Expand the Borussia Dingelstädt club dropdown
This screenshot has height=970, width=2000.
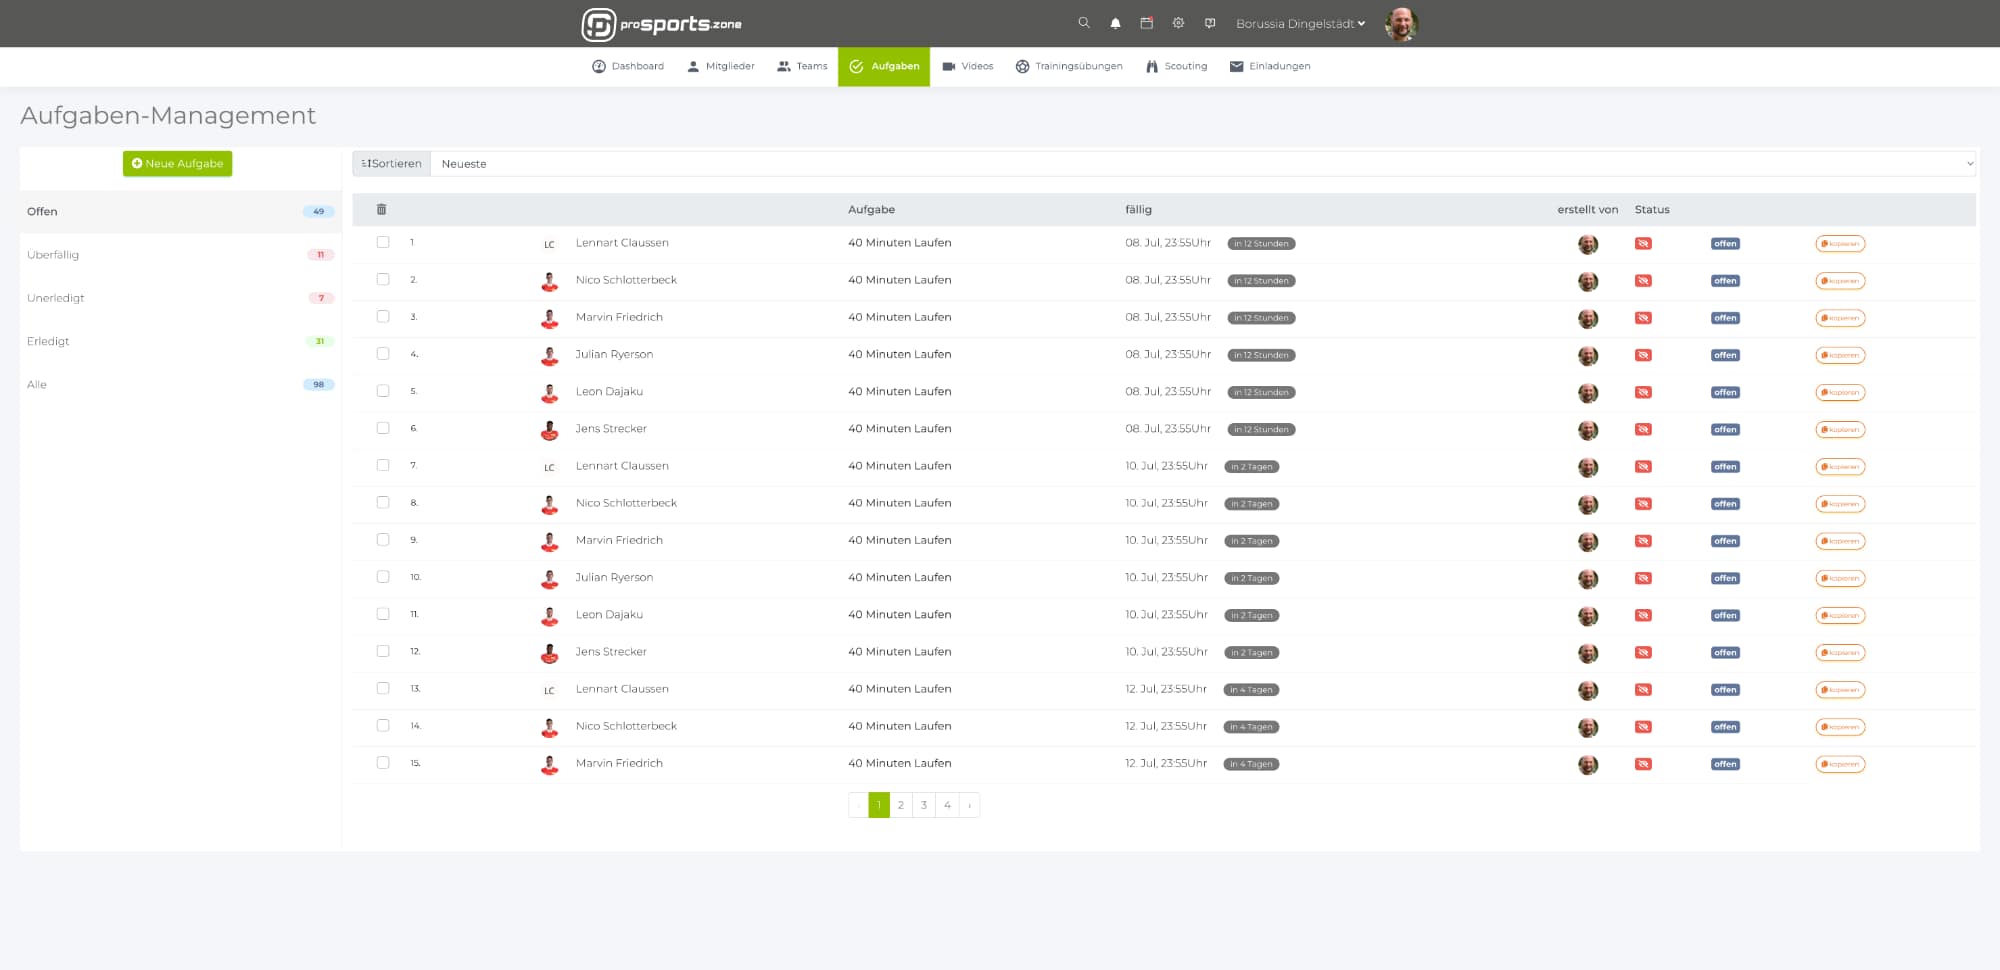[1300, 24]
